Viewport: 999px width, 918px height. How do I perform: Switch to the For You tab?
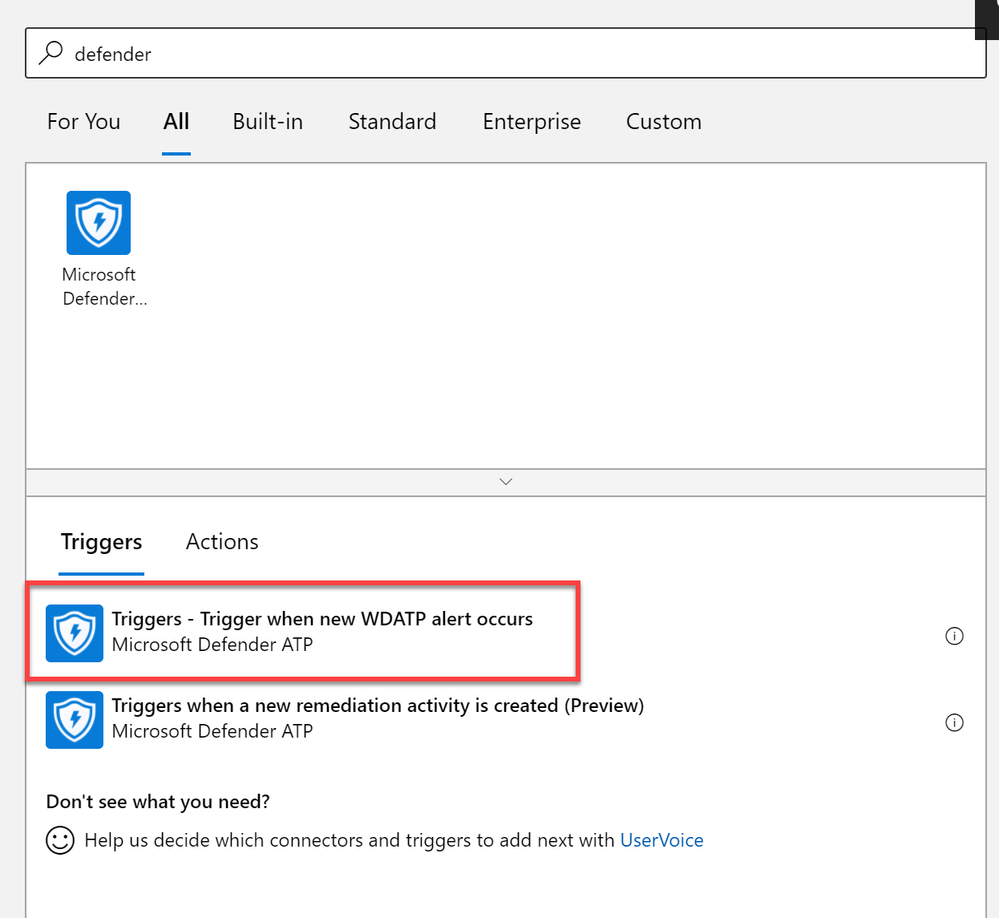(x=83, y=121)
